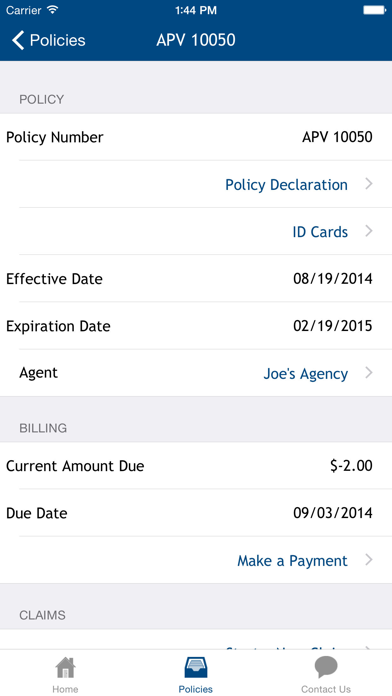Check the battery status icon
392x696 pixels.
click(374, 10)
